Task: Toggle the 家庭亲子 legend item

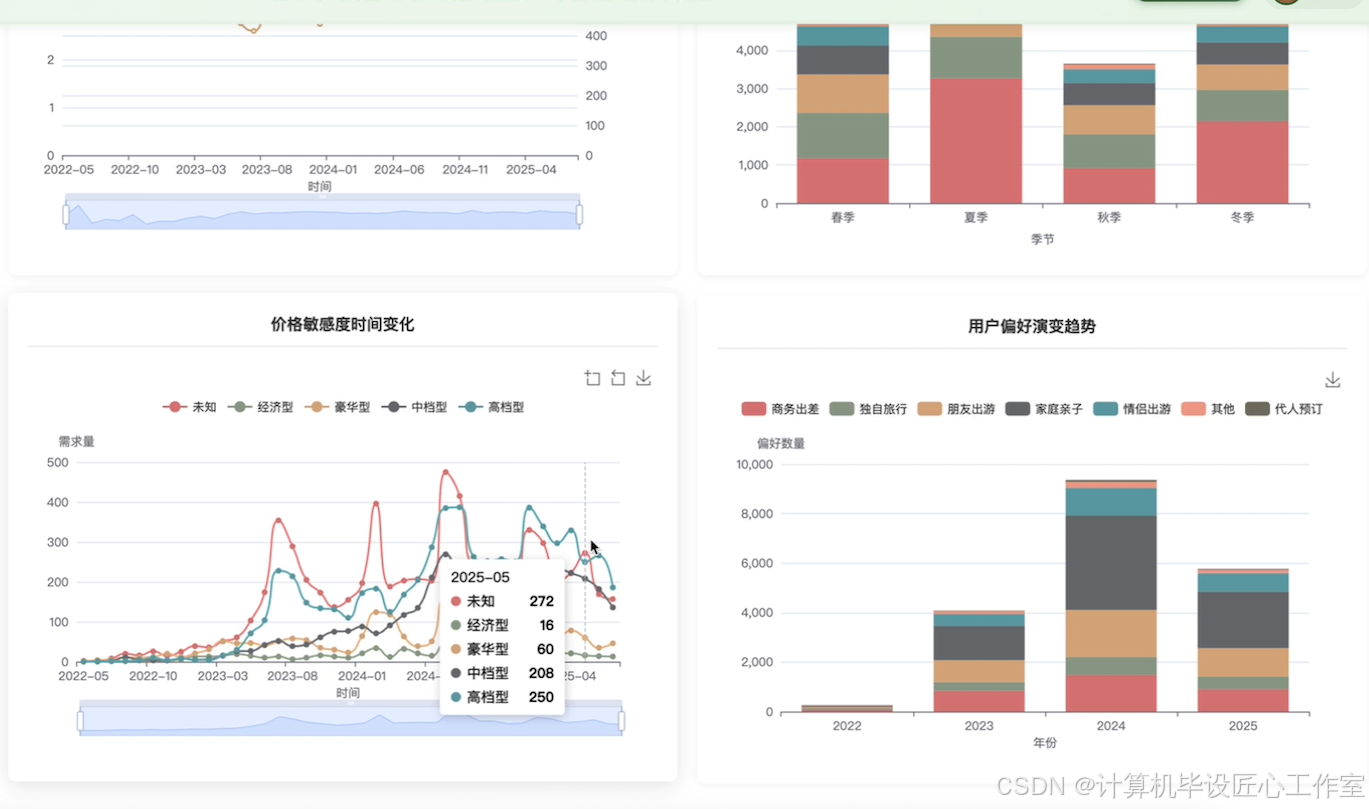Action: (1044, 409)
